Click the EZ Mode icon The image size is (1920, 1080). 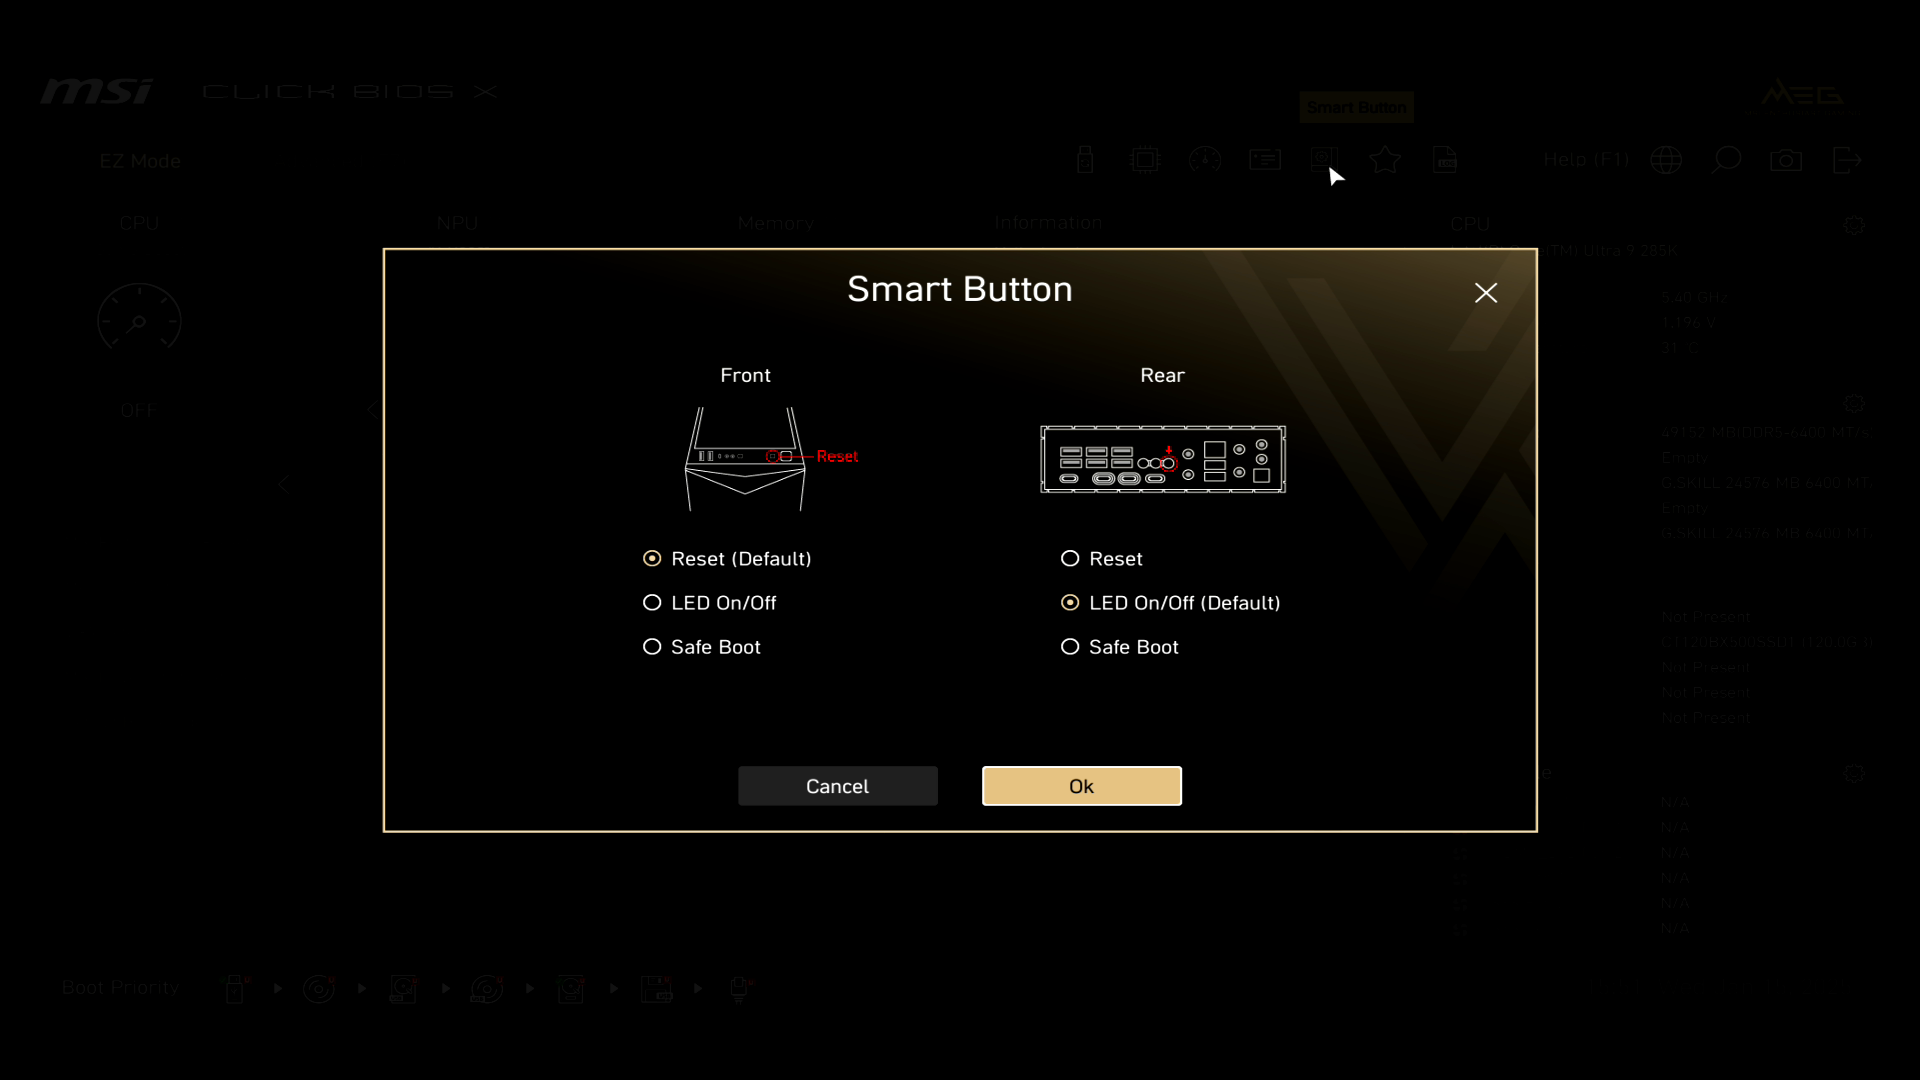click(140, 161)
